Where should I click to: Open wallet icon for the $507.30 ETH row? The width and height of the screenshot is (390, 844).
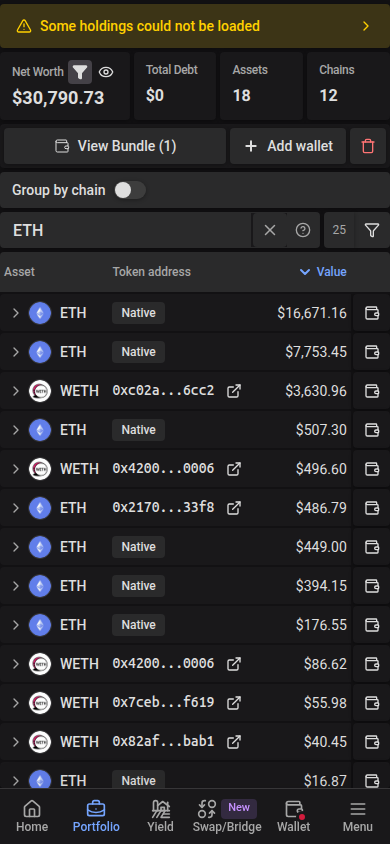tap(372, 430)
